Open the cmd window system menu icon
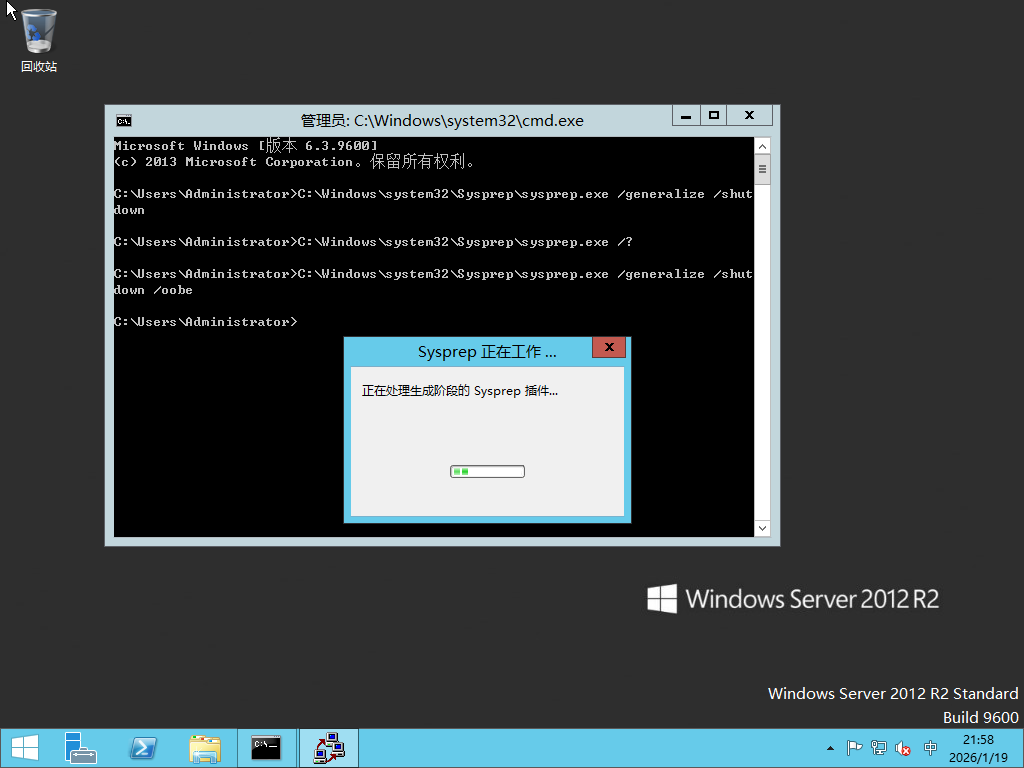This screenshot has height=768, width=1024. [x=123, y=120]
